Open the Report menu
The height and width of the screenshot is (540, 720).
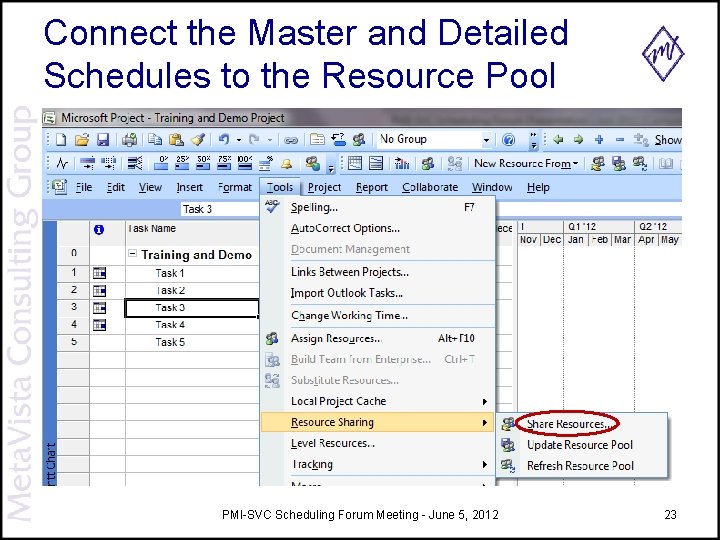(x=371, y=187)
